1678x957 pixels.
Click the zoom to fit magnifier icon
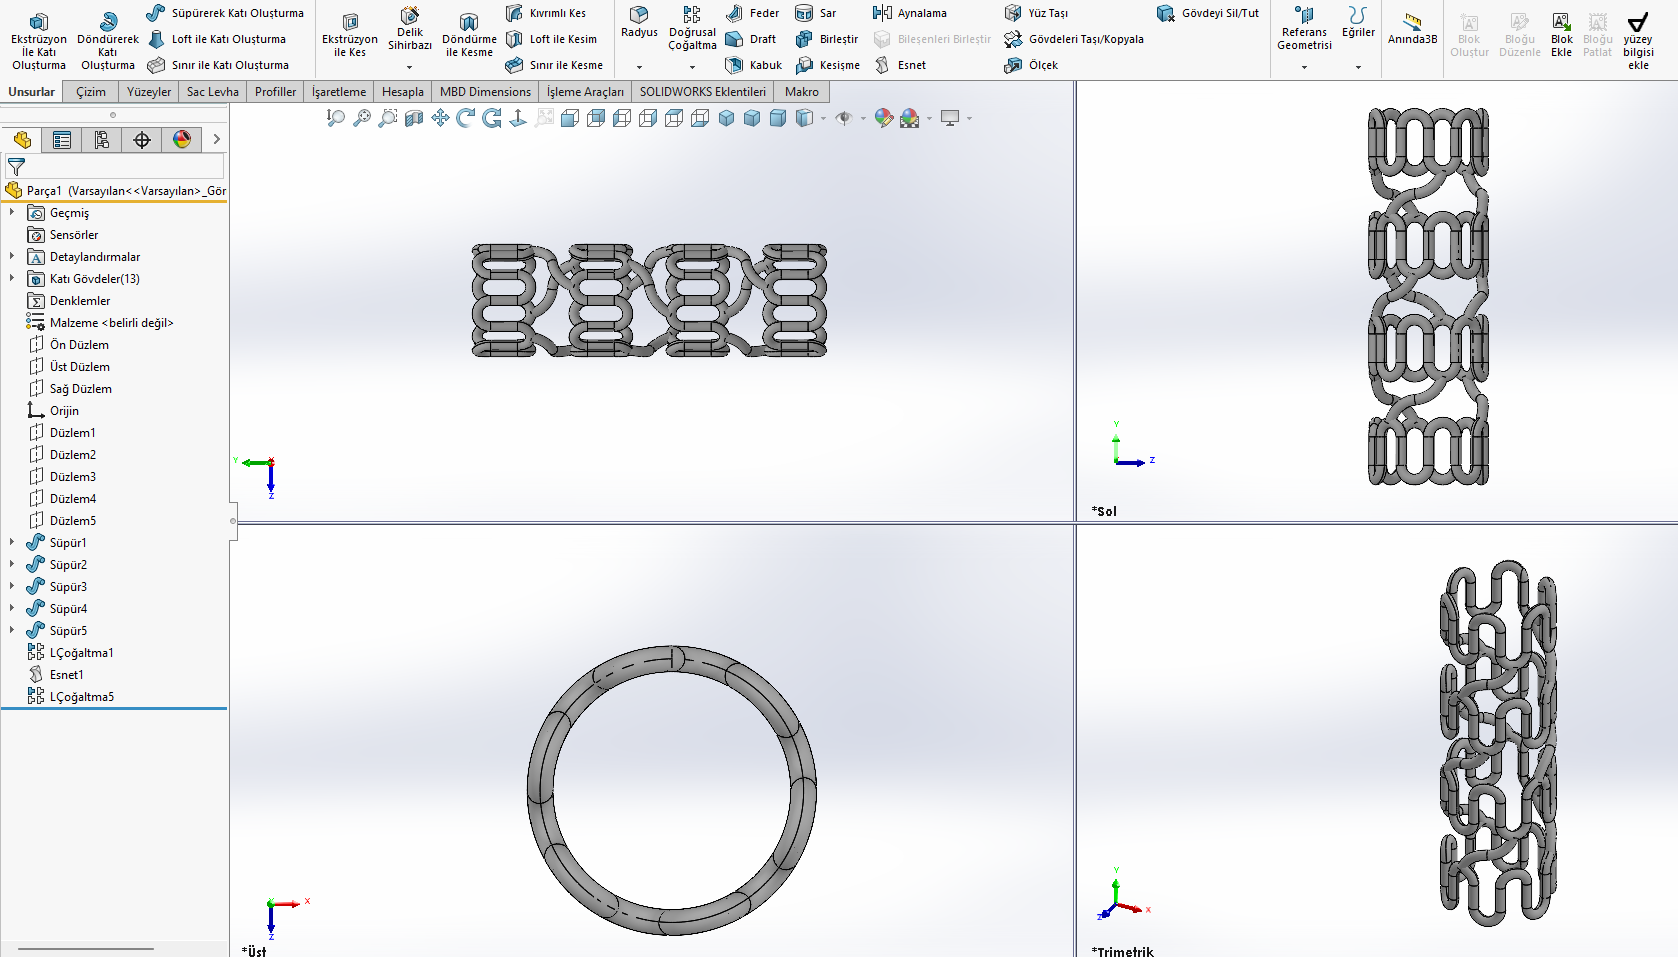336,118
